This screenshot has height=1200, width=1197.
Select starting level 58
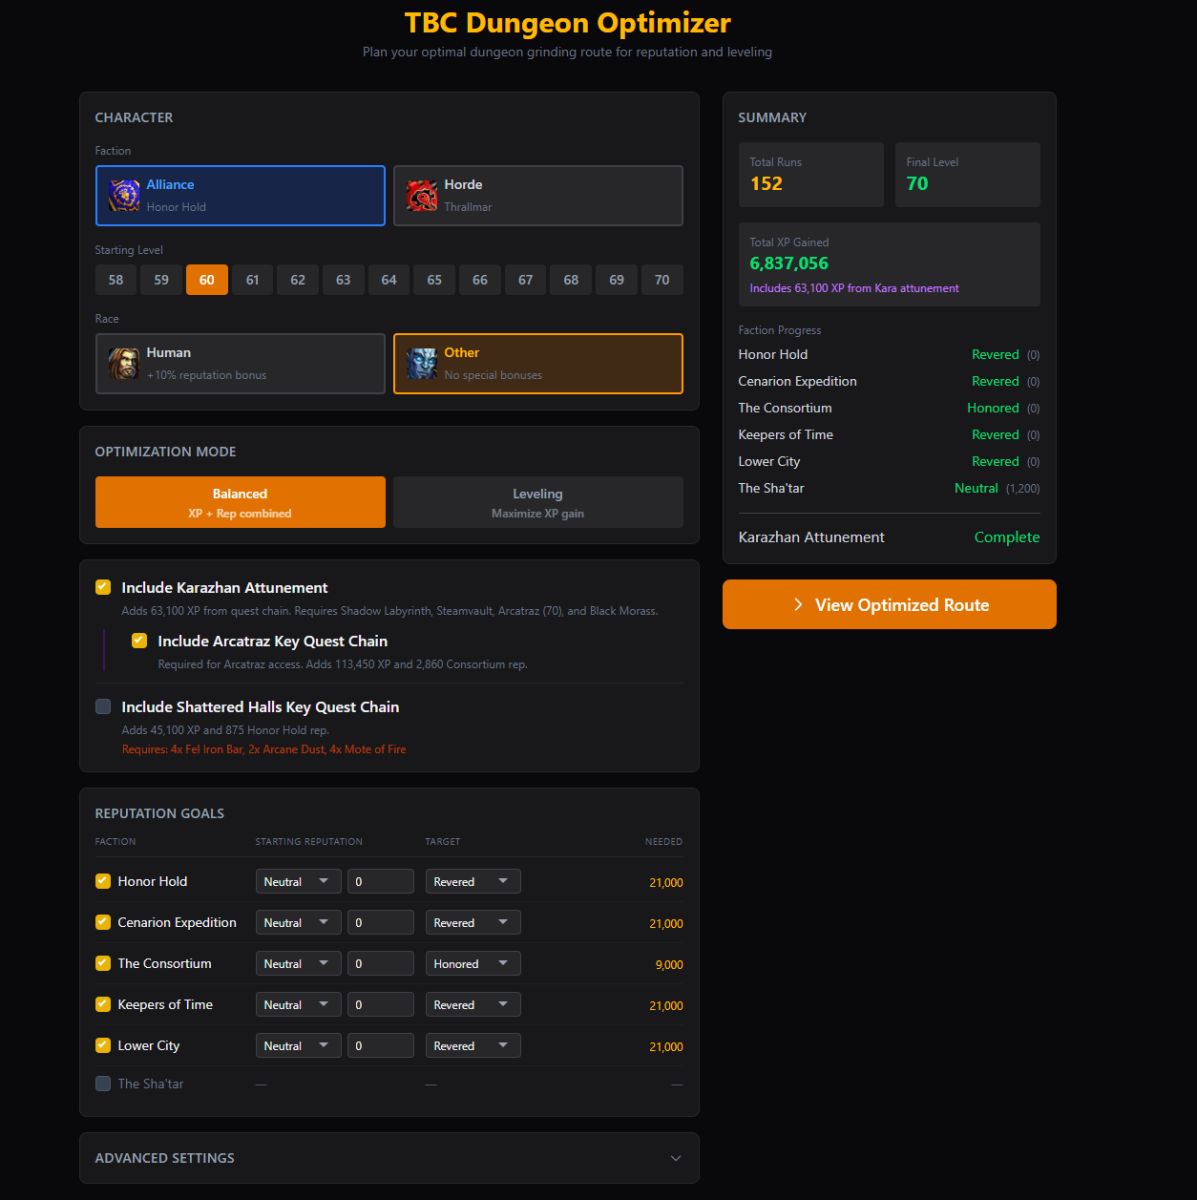(x=115, y=279)
